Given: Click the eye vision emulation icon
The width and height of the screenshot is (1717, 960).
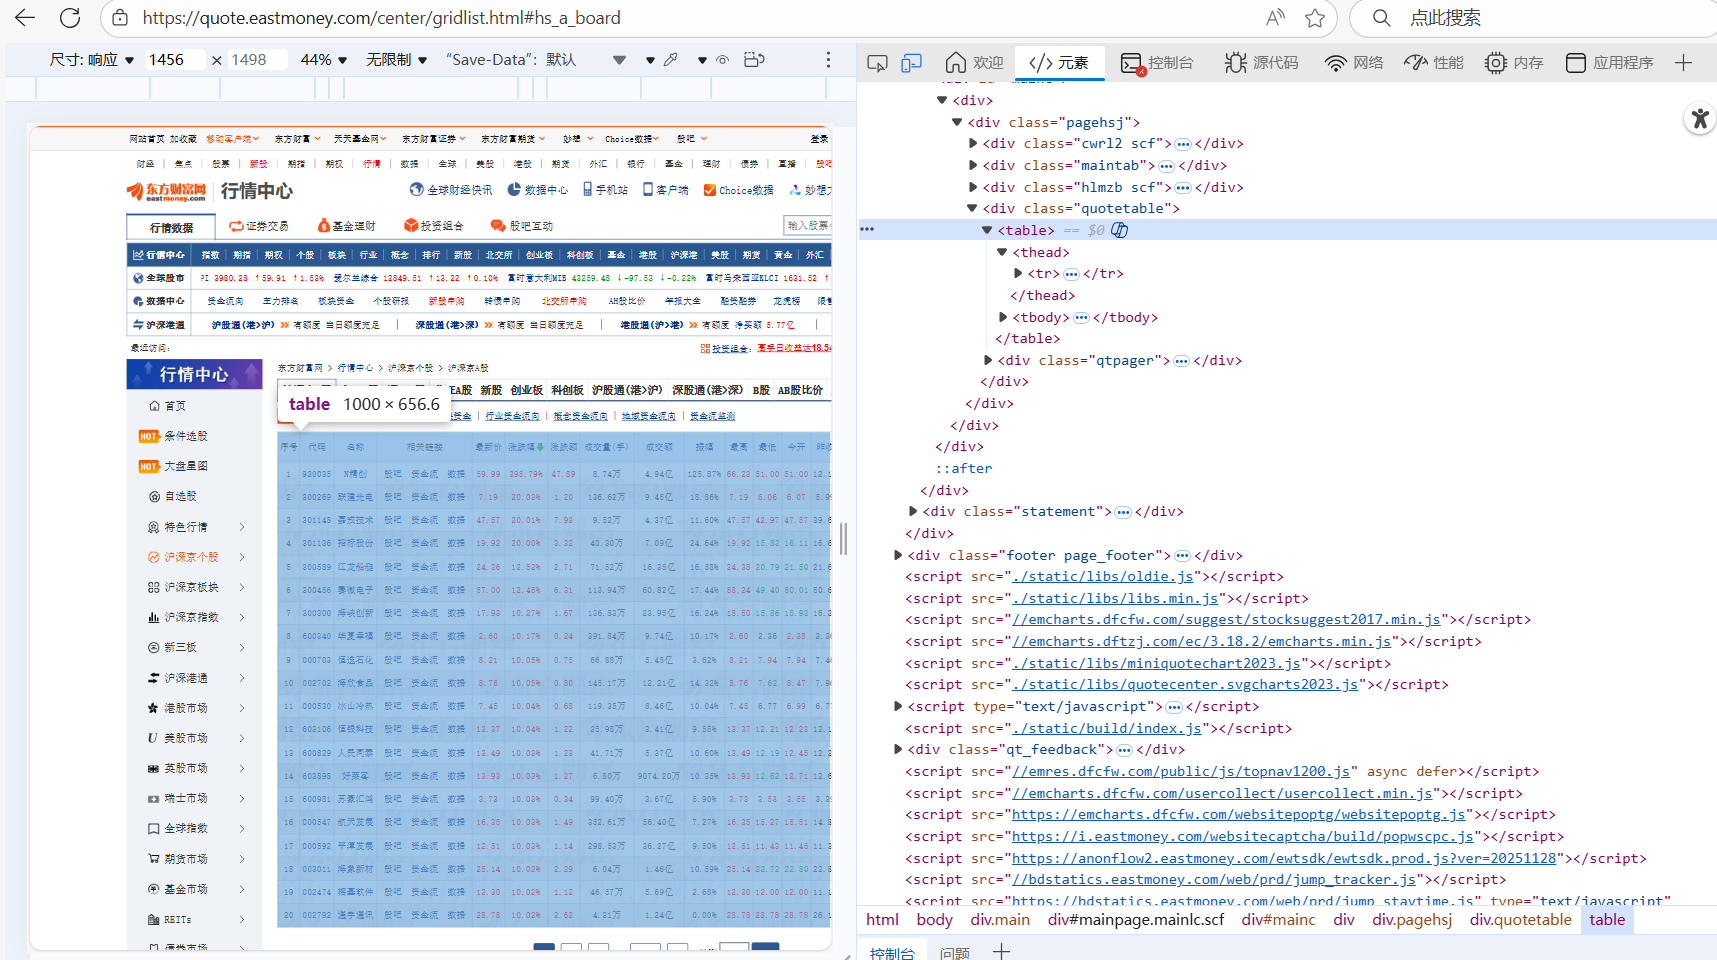Looking at the screenshot, I should 723,60.
